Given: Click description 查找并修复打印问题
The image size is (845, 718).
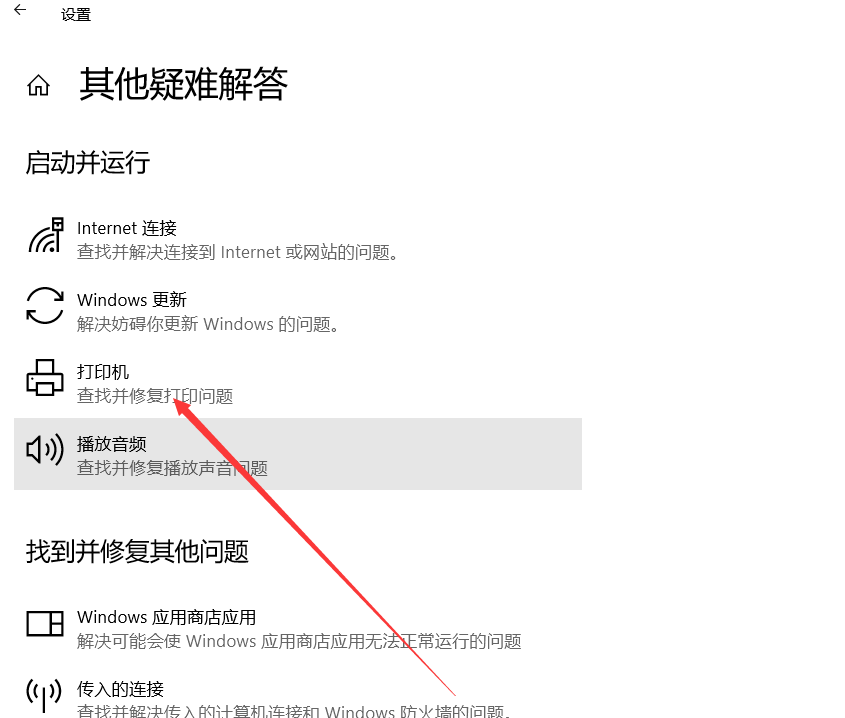Looking at the screenshot, I should 155,396.
